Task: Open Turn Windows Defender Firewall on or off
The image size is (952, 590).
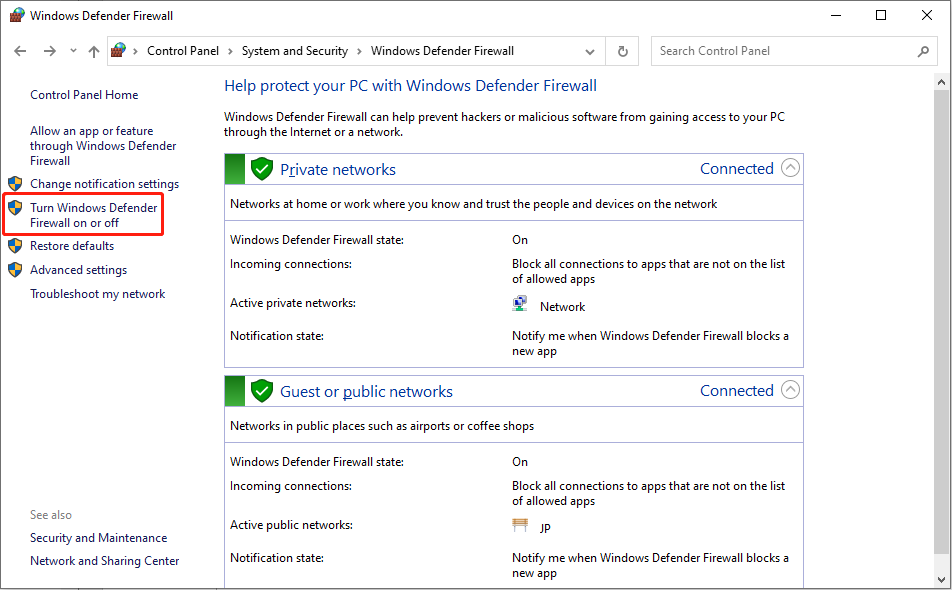Action: point(93,215)
